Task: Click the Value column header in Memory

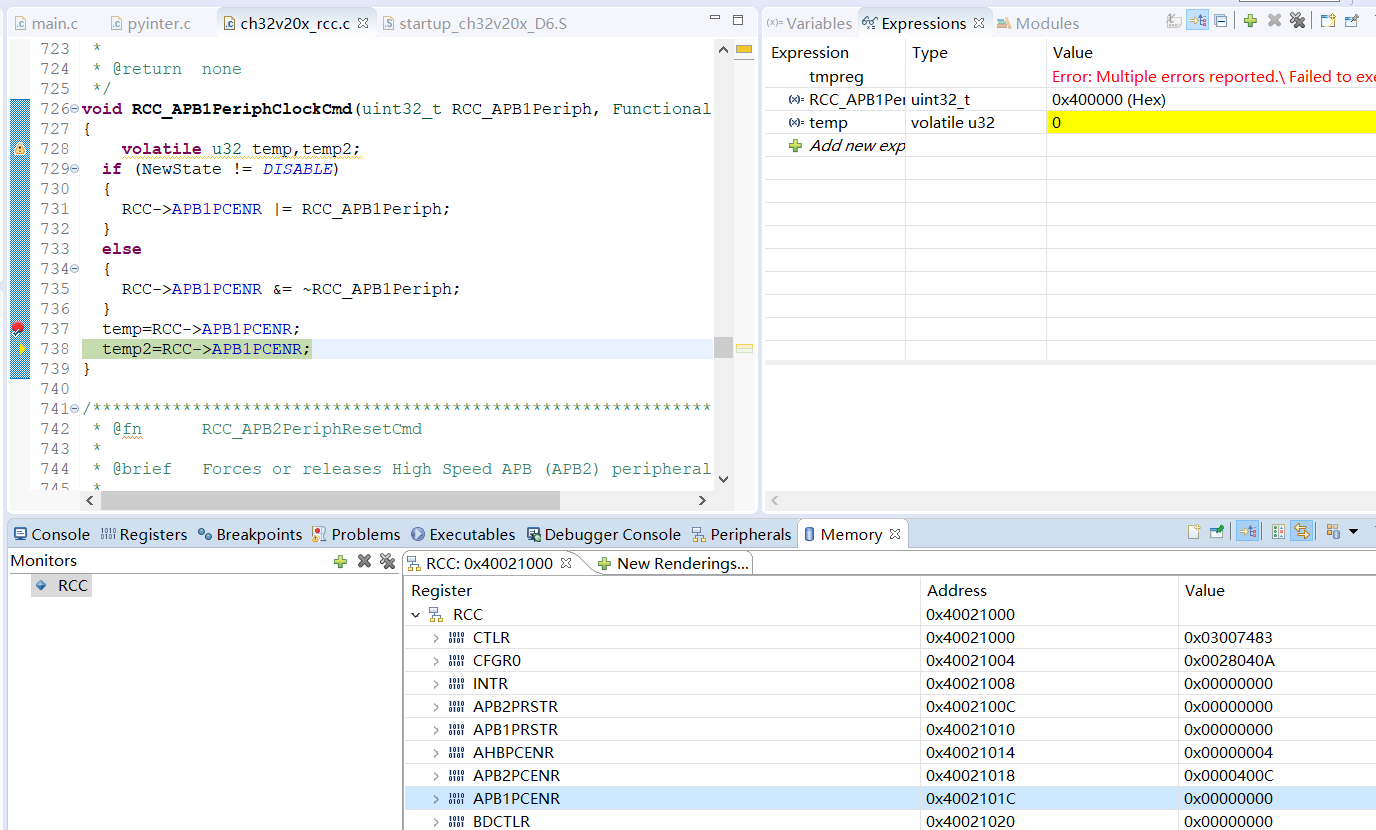Action: click(1204, 591)
